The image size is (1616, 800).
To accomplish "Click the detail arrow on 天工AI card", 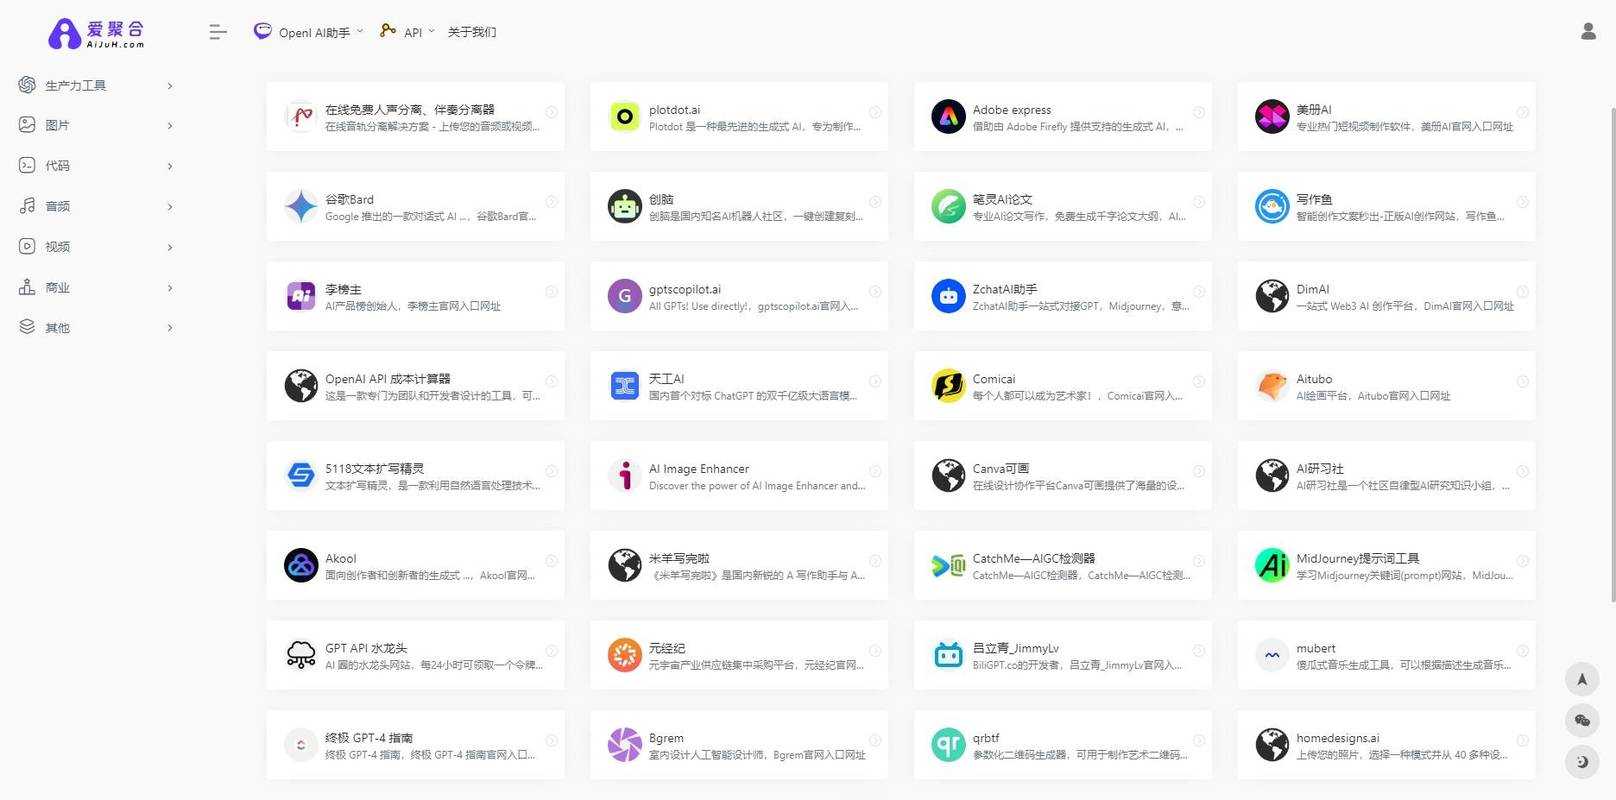I will pyautogui.click(x=875, y=381).
